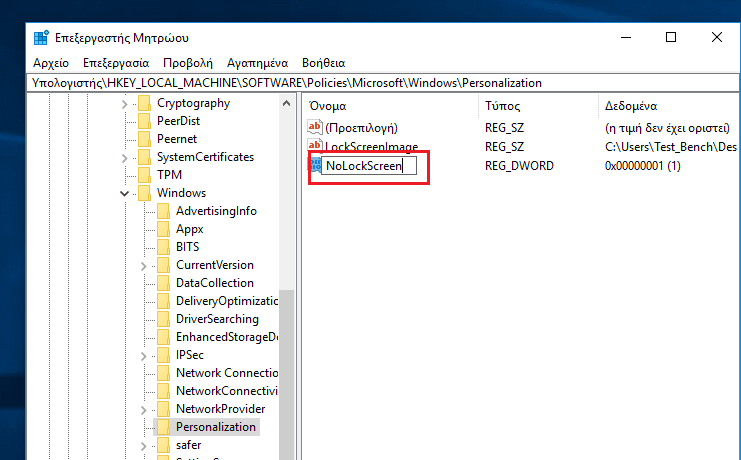Expand the CurrentVersion key

tap(144, 265)
